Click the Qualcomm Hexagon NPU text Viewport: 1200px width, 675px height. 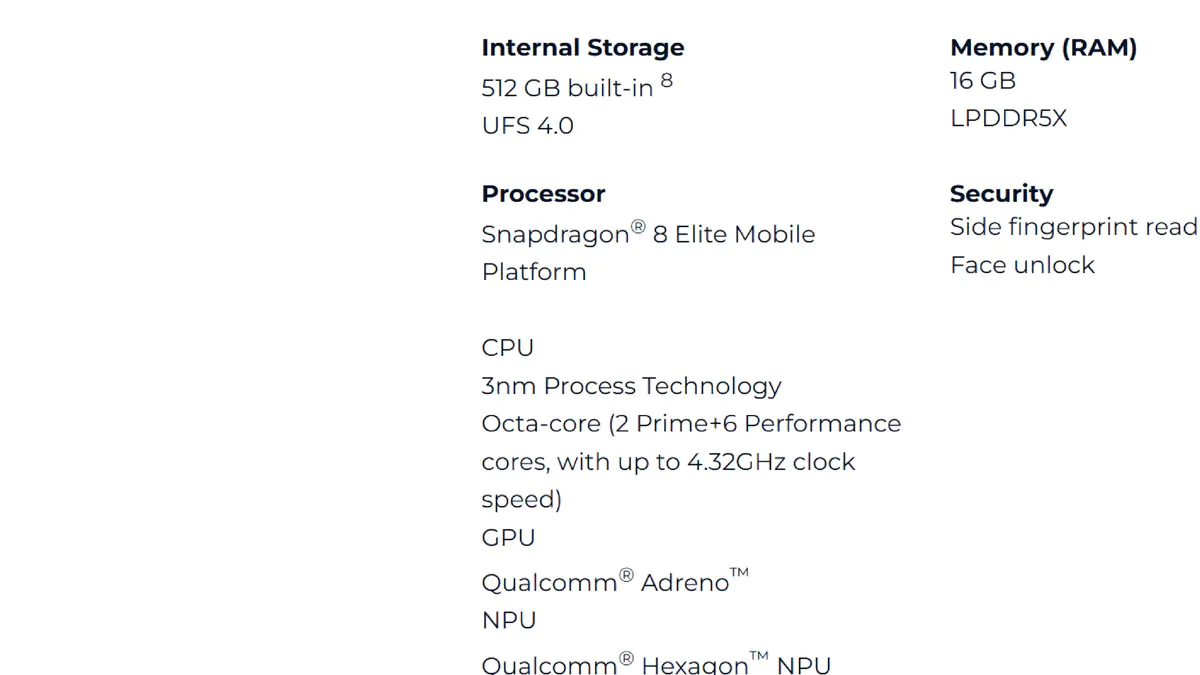tap(656, 663)
